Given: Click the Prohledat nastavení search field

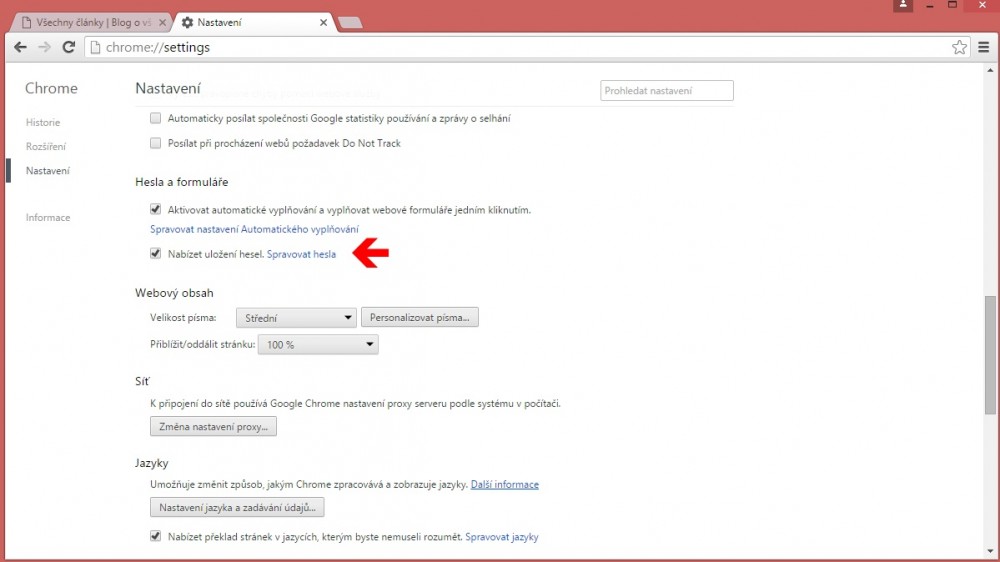Looking at the screenshot, I should point(666,91).
